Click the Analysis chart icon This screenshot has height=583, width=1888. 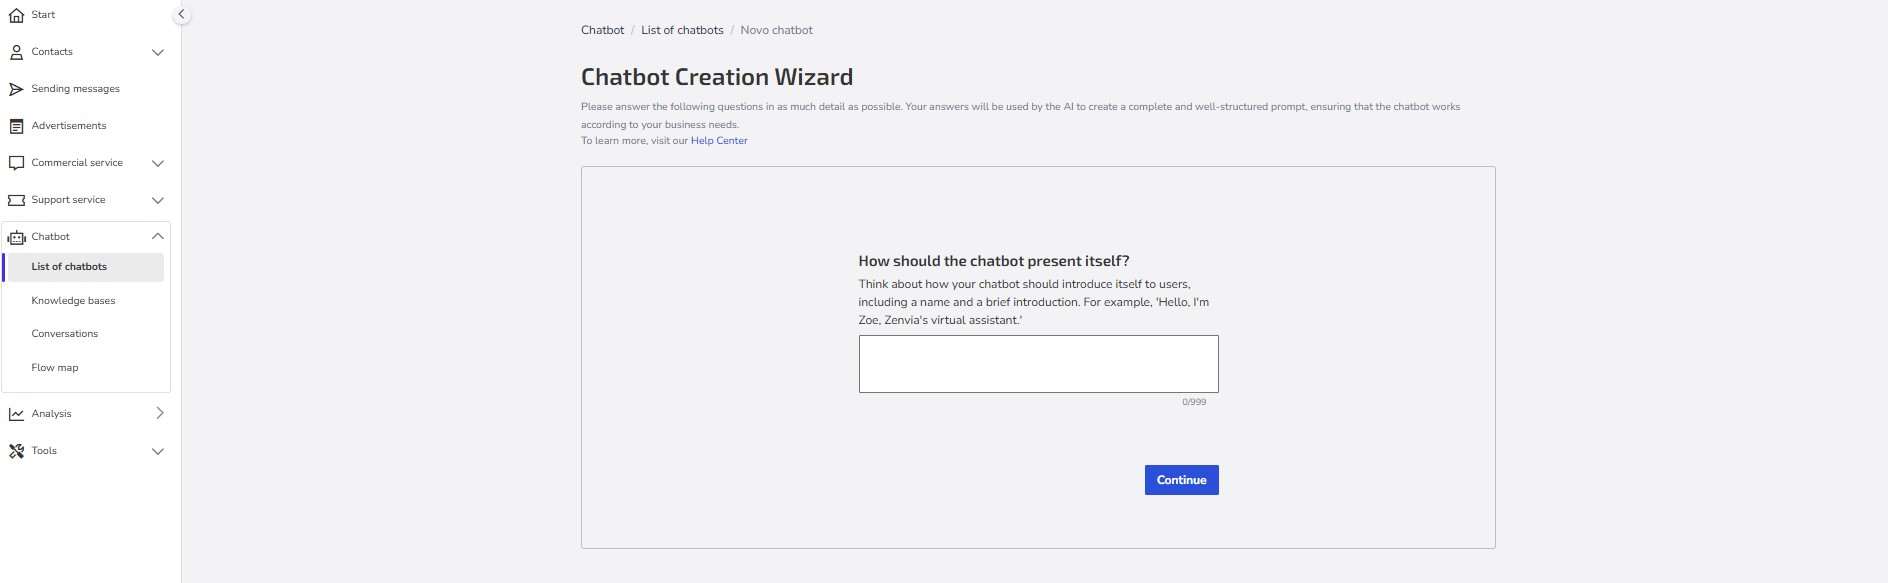click(16, 414)
